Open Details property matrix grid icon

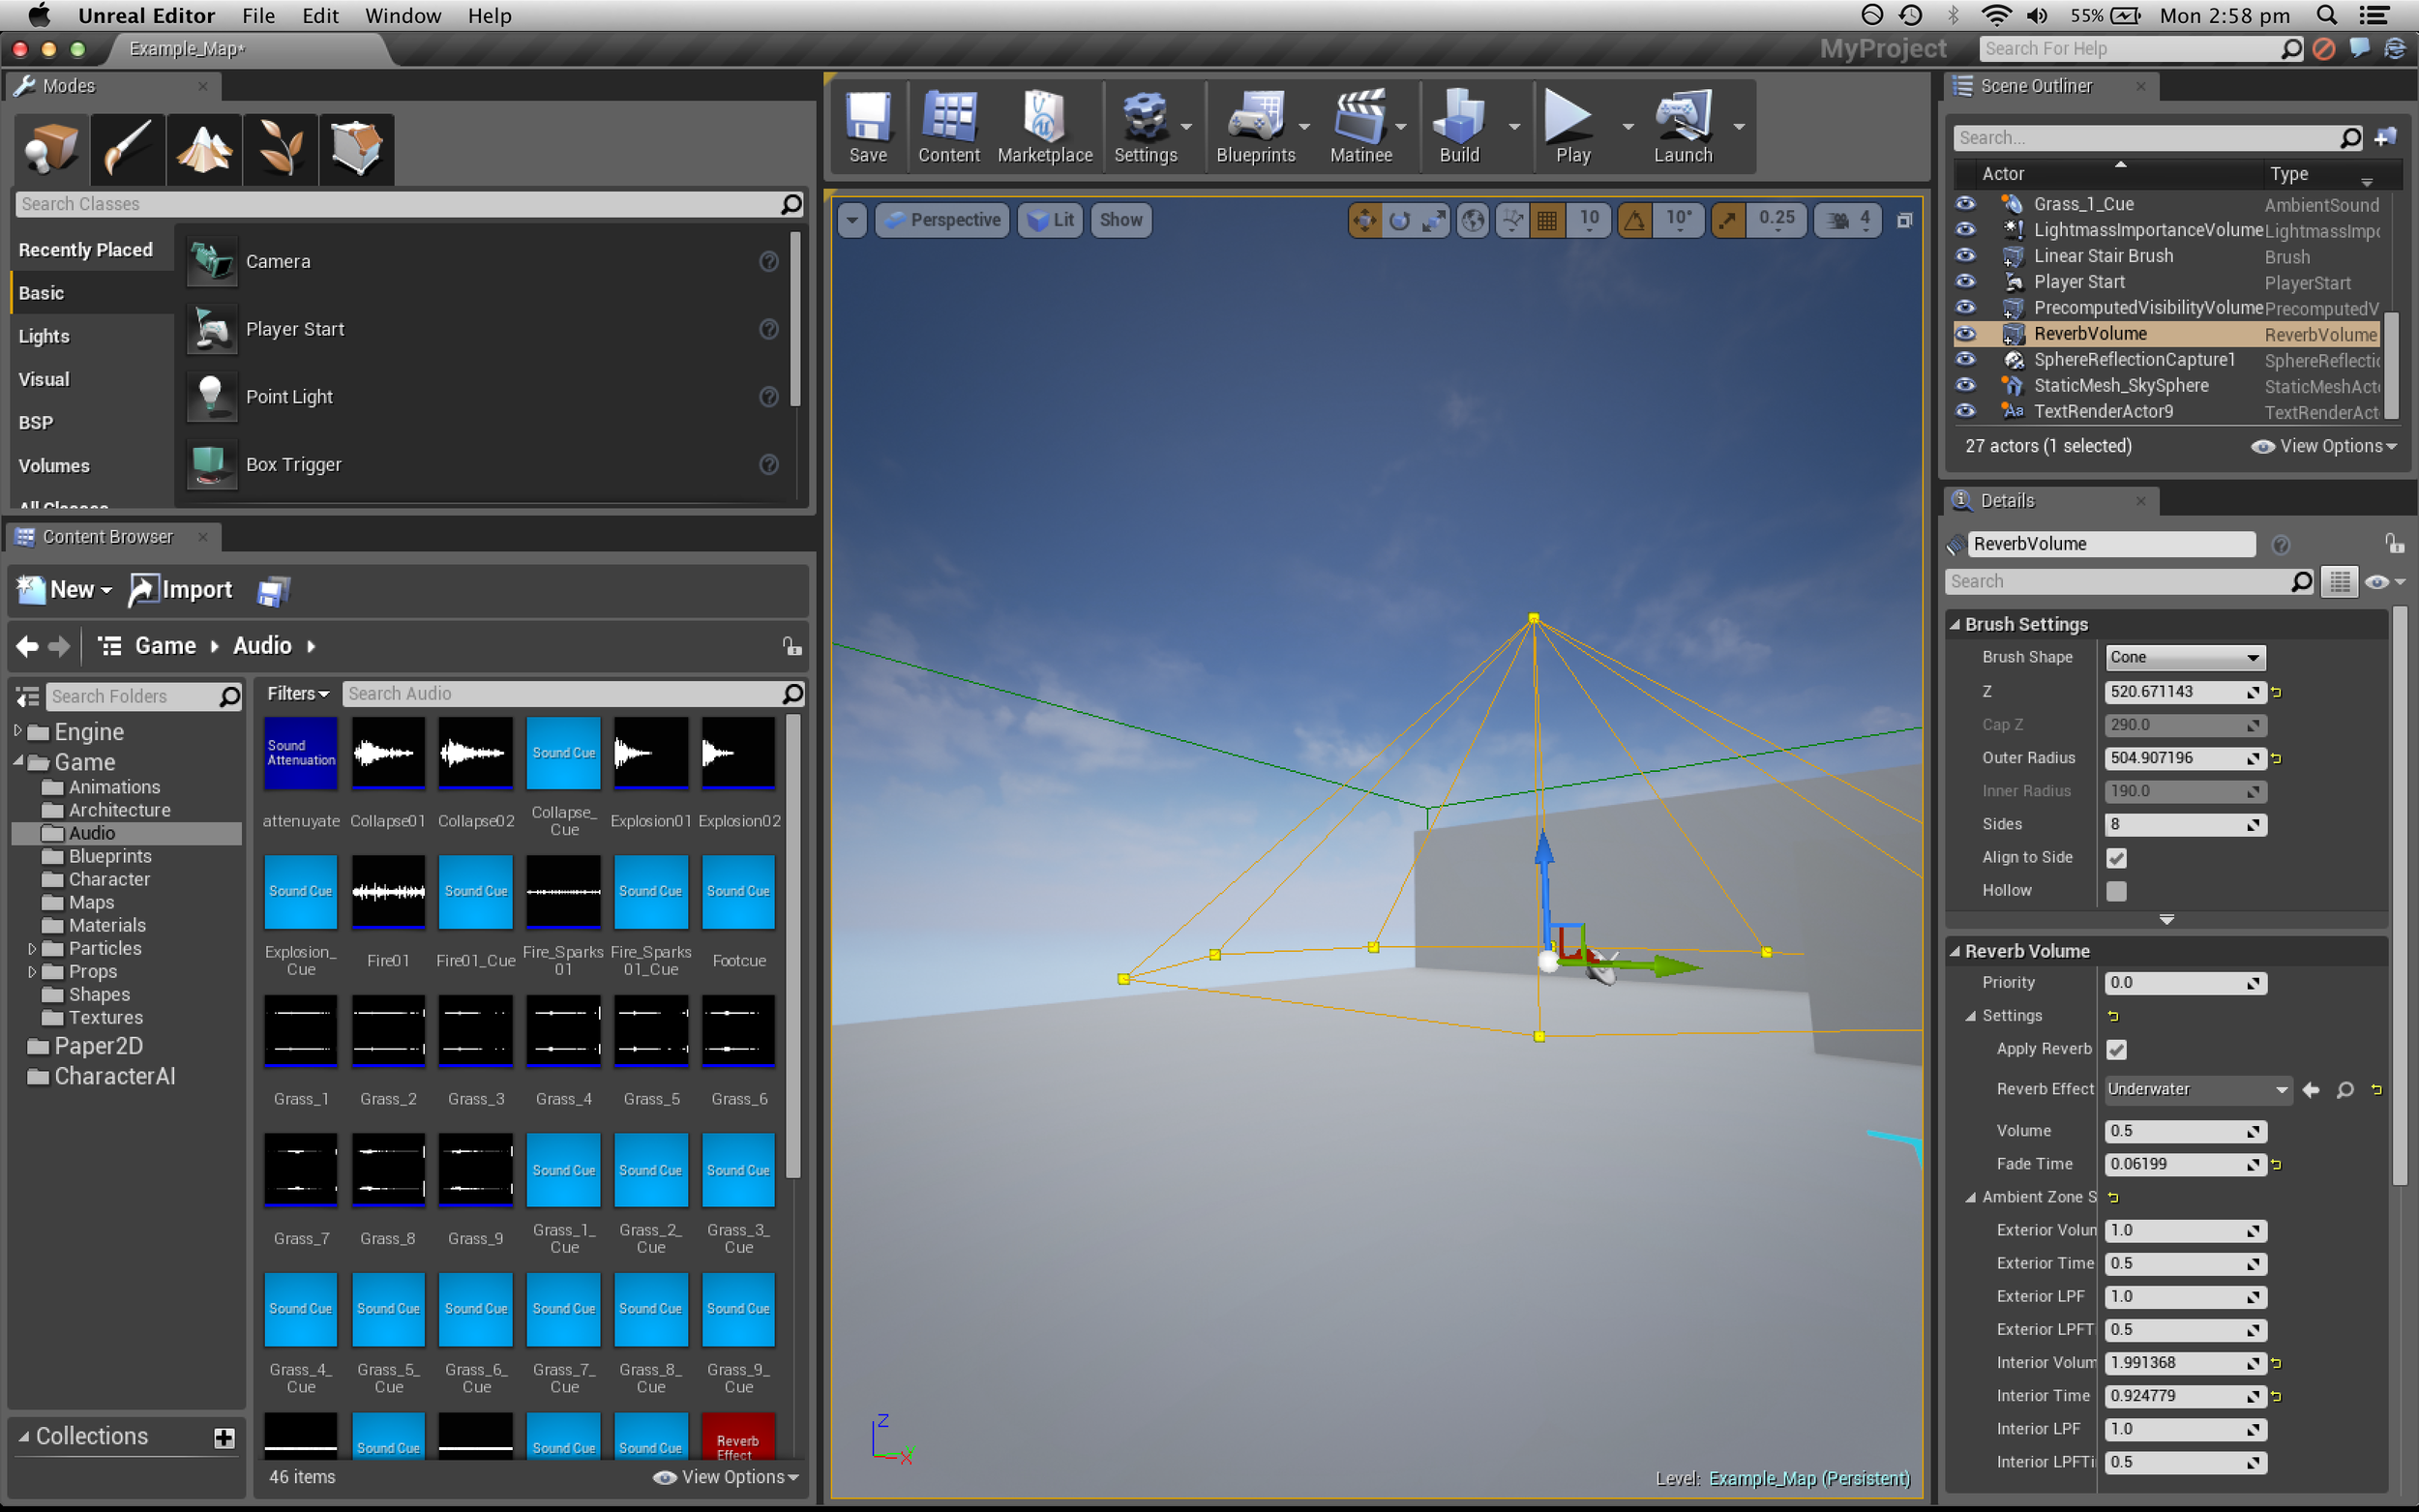pyautogui.click(x=2340, y=581)
